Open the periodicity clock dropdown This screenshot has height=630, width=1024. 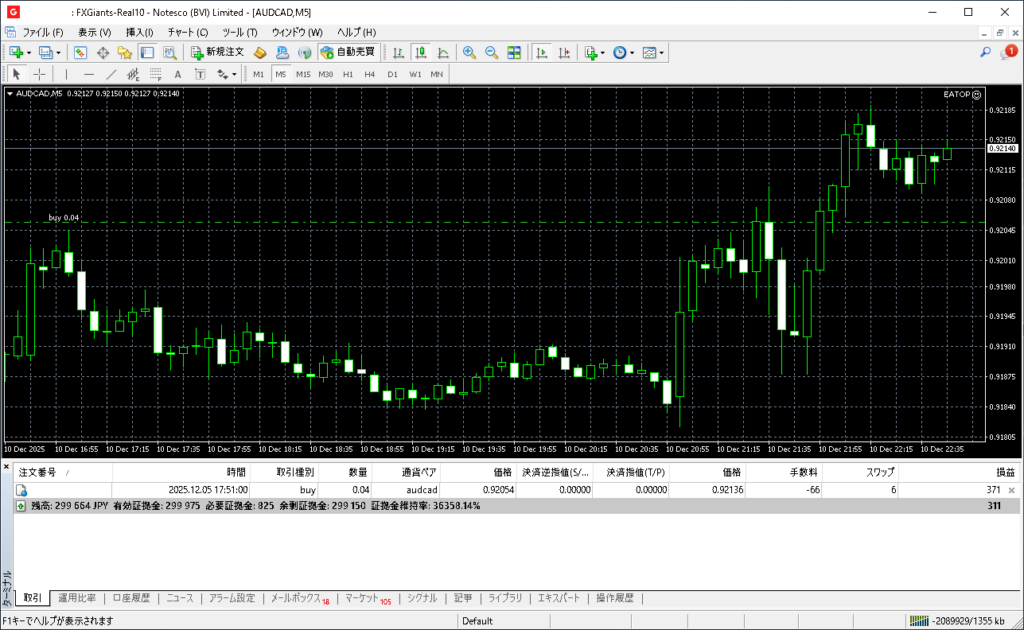click(x=632, y=52)
